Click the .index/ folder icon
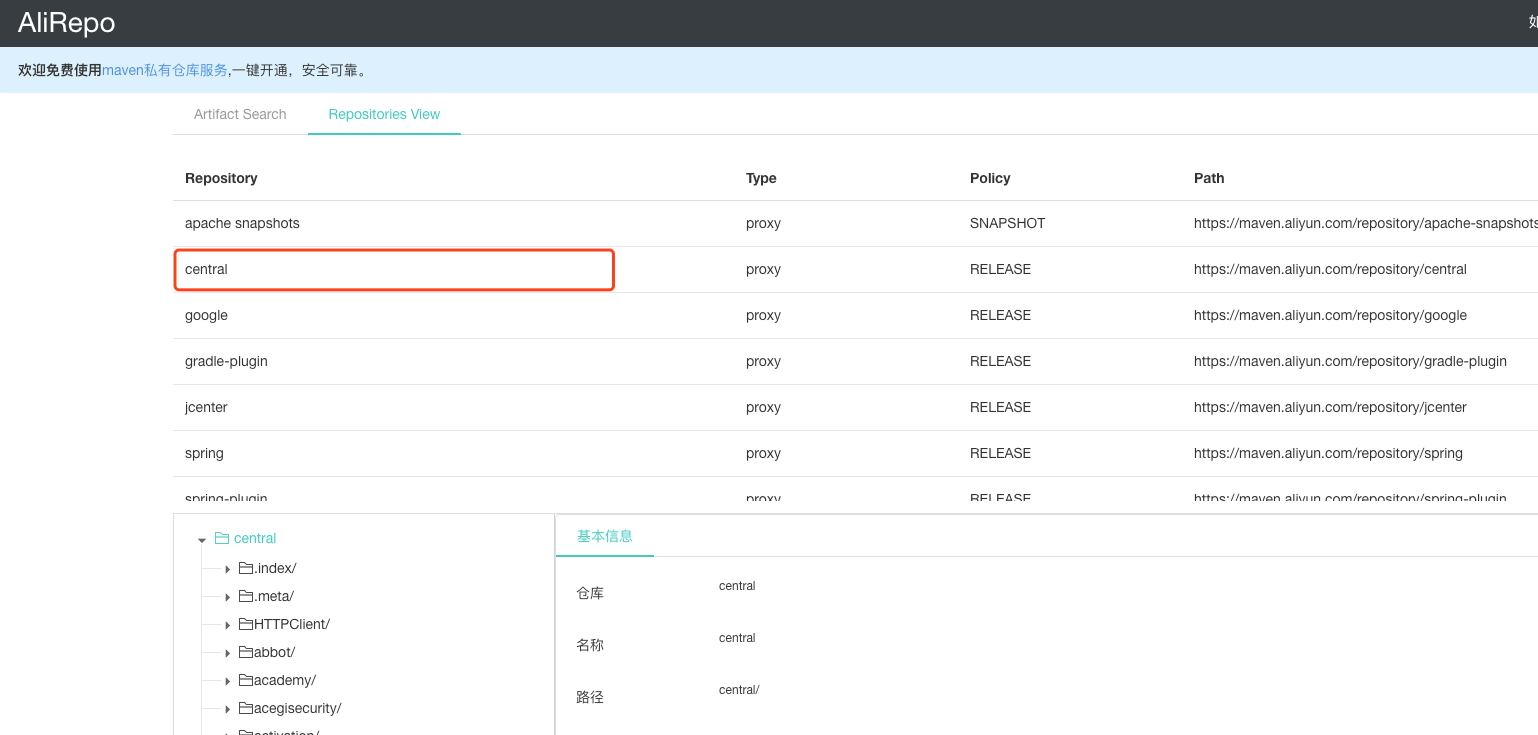This screenshot has width=1538, height=735. (246, 568)
